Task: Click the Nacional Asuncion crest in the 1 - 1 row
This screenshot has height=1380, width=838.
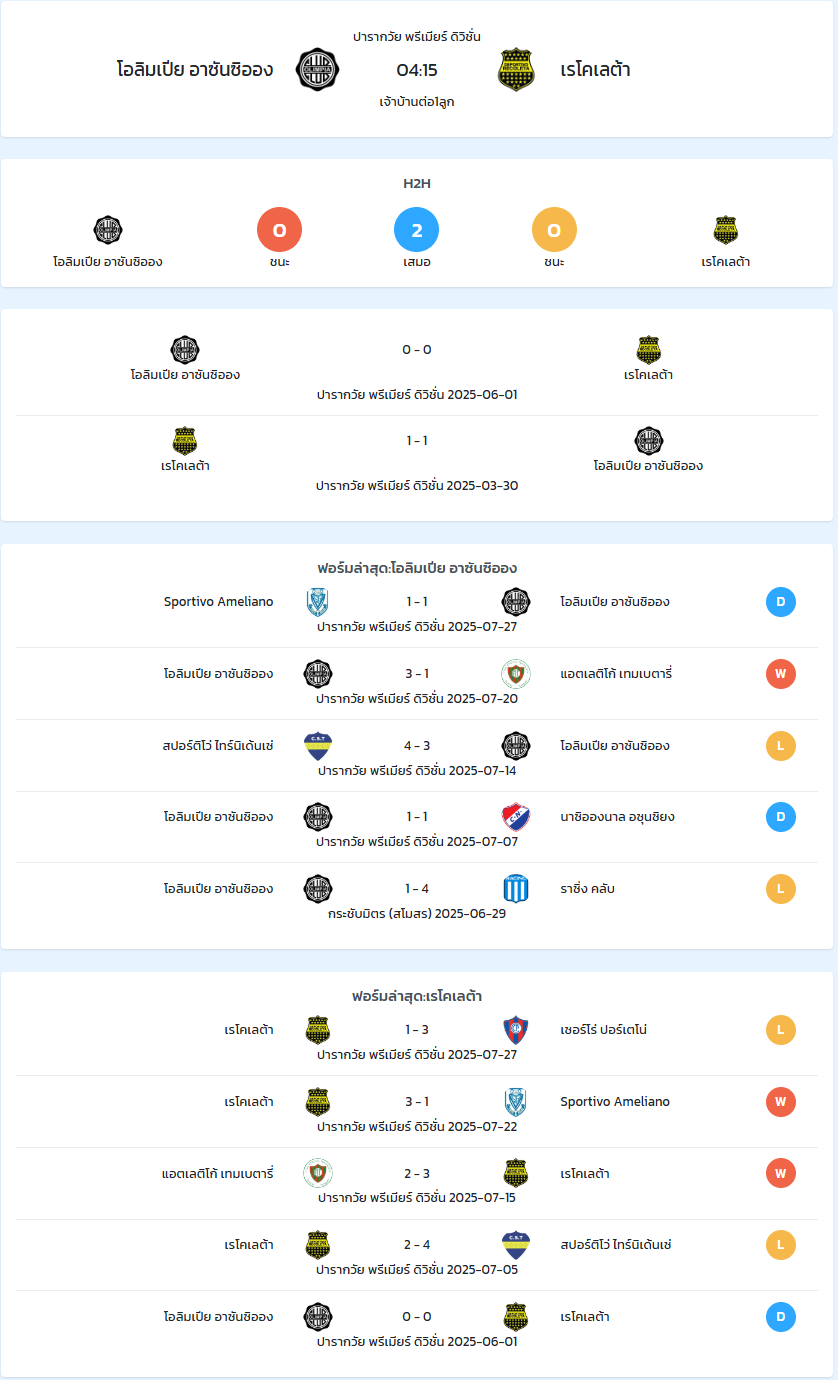Action: 516,817
